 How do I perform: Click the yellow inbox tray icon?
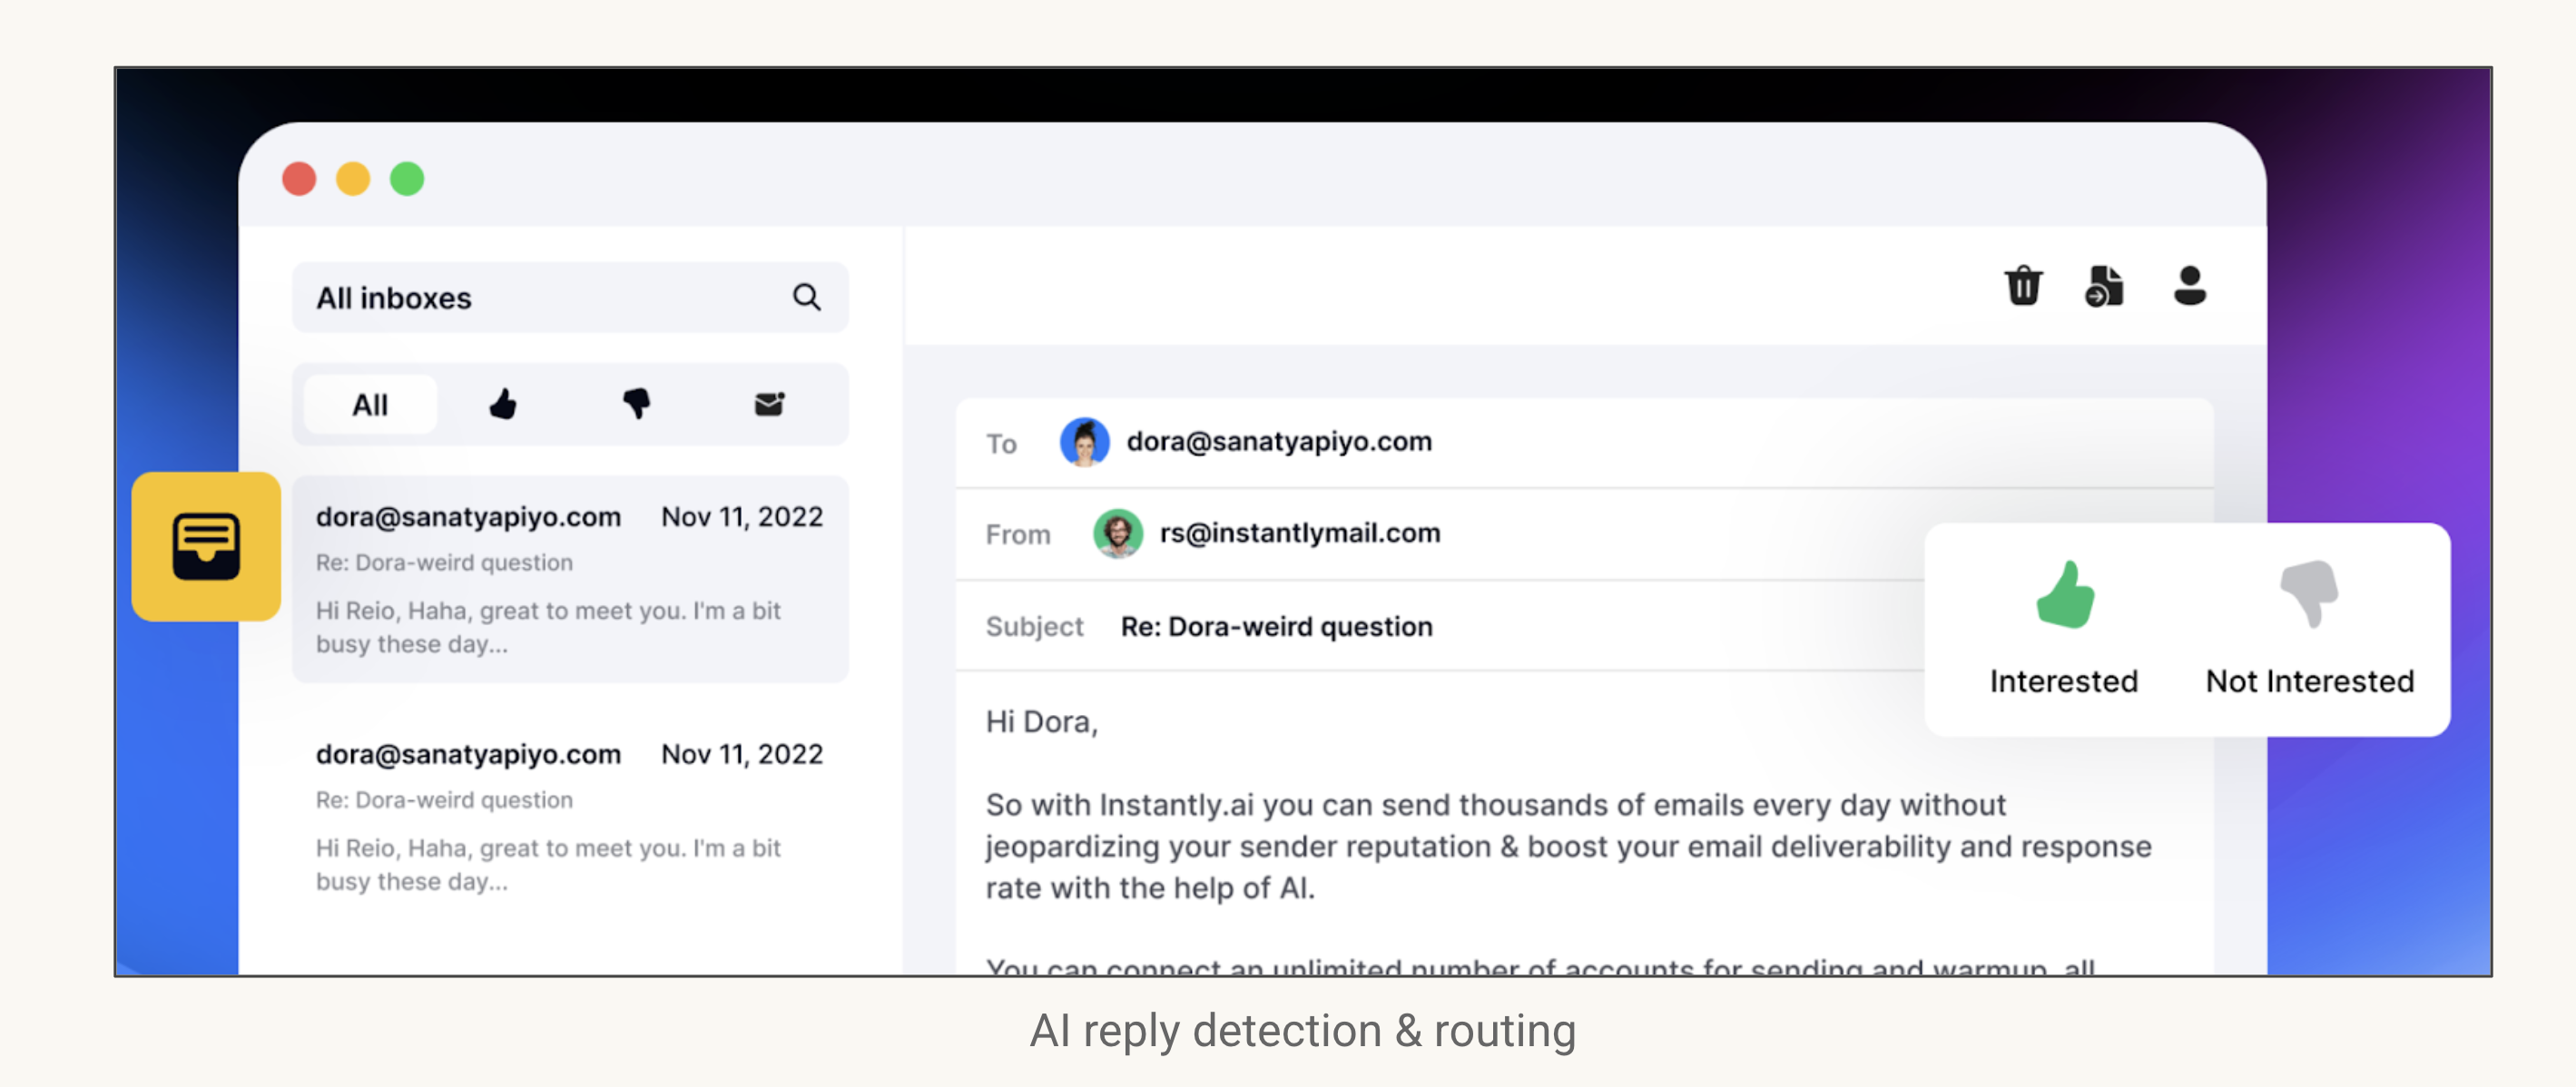pyautogui.click(x=206, y=546)
